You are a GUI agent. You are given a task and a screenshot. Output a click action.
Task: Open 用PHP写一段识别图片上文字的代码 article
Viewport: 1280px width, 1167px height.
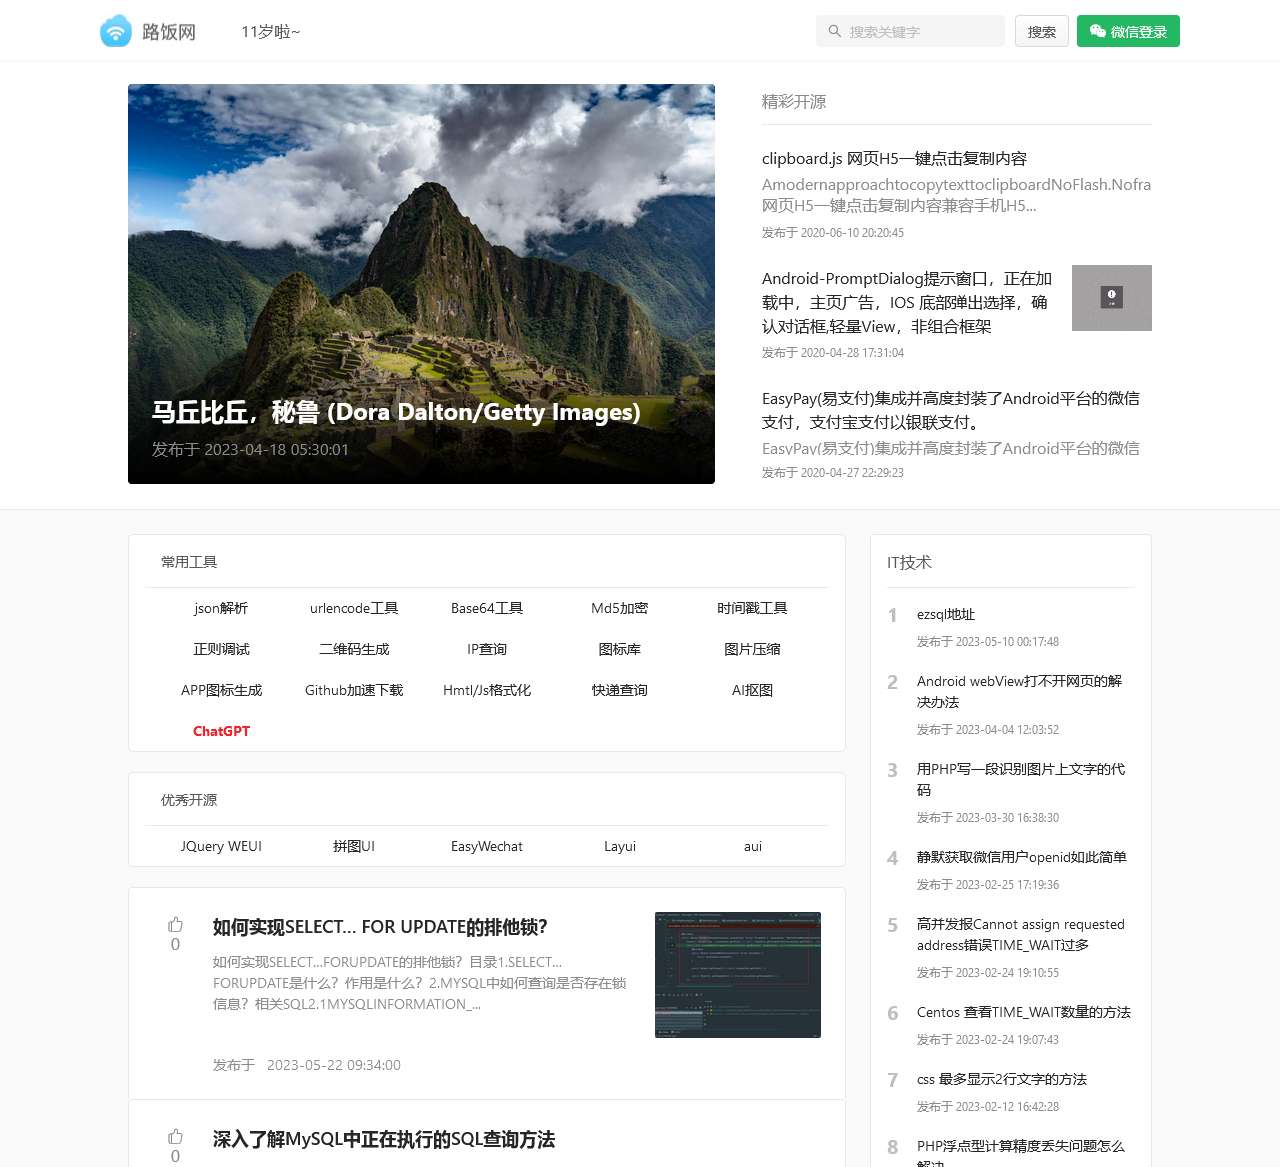click(x=1021, y=779)
